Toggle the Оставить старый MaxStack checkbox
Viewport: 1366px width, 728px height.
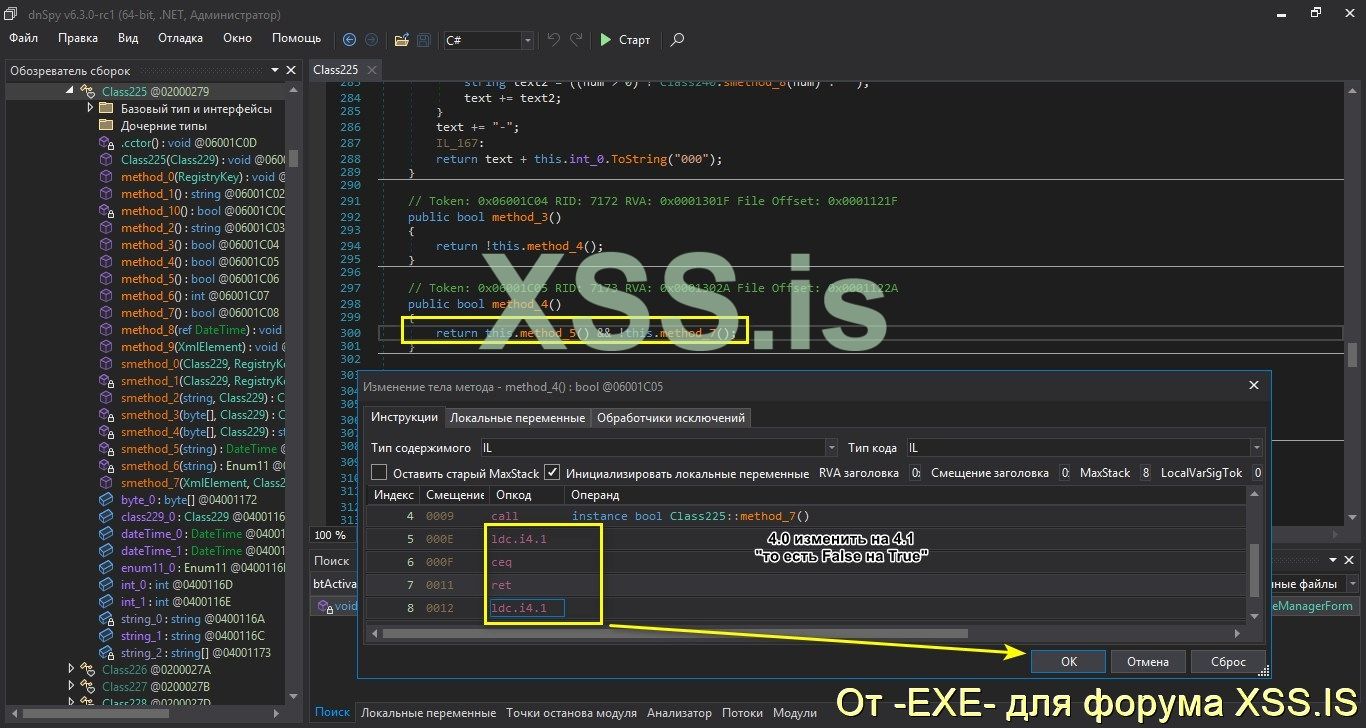click(379, 473)
